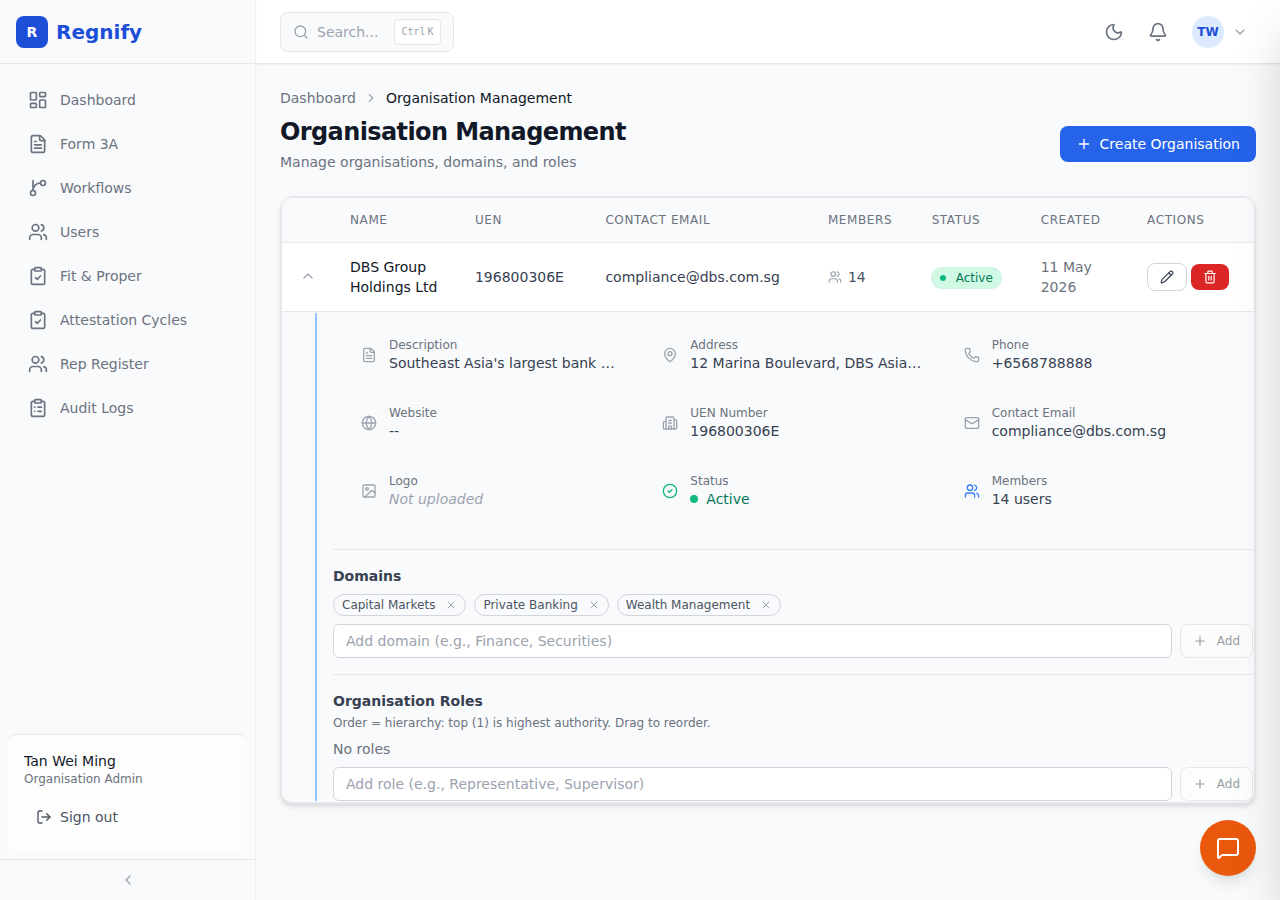Click the UEN Number building icon
This screenshot has width=1280, height=900.
[x=670, y=423]
